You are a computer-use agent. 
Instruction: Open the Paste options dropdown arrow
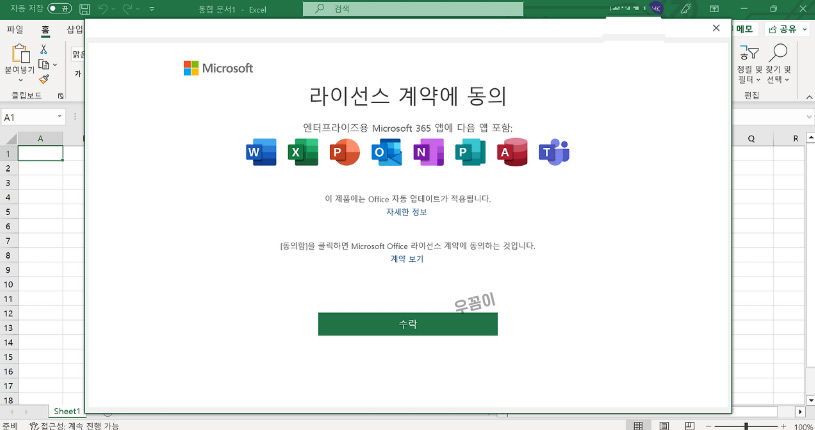click(20, 80)
